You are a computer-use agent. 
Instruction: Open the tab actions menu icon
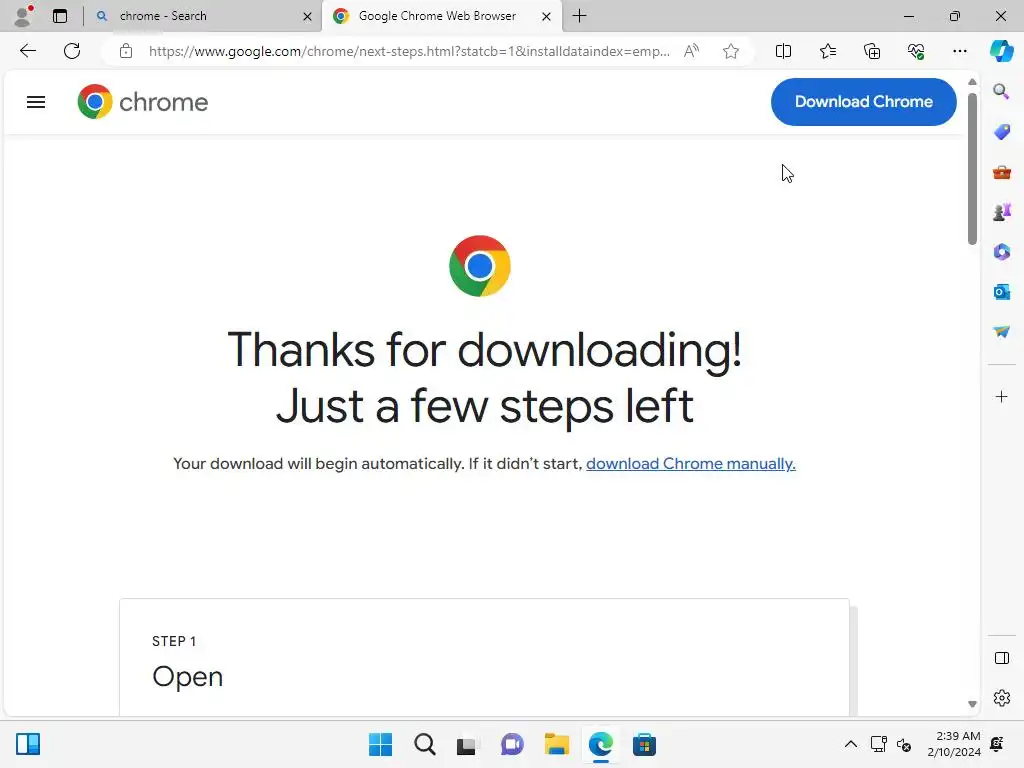click(59, 16)
